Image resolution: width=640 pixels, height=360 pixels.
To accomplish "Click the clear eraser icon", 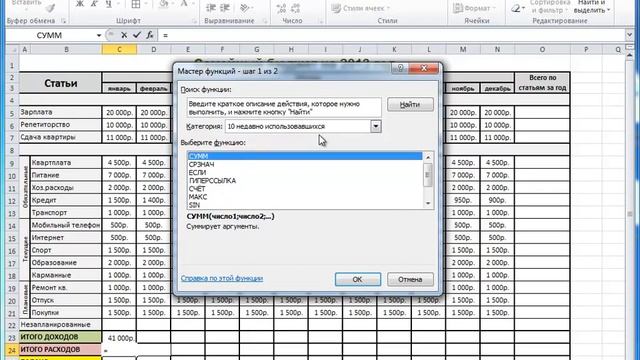I will [516, 8].
